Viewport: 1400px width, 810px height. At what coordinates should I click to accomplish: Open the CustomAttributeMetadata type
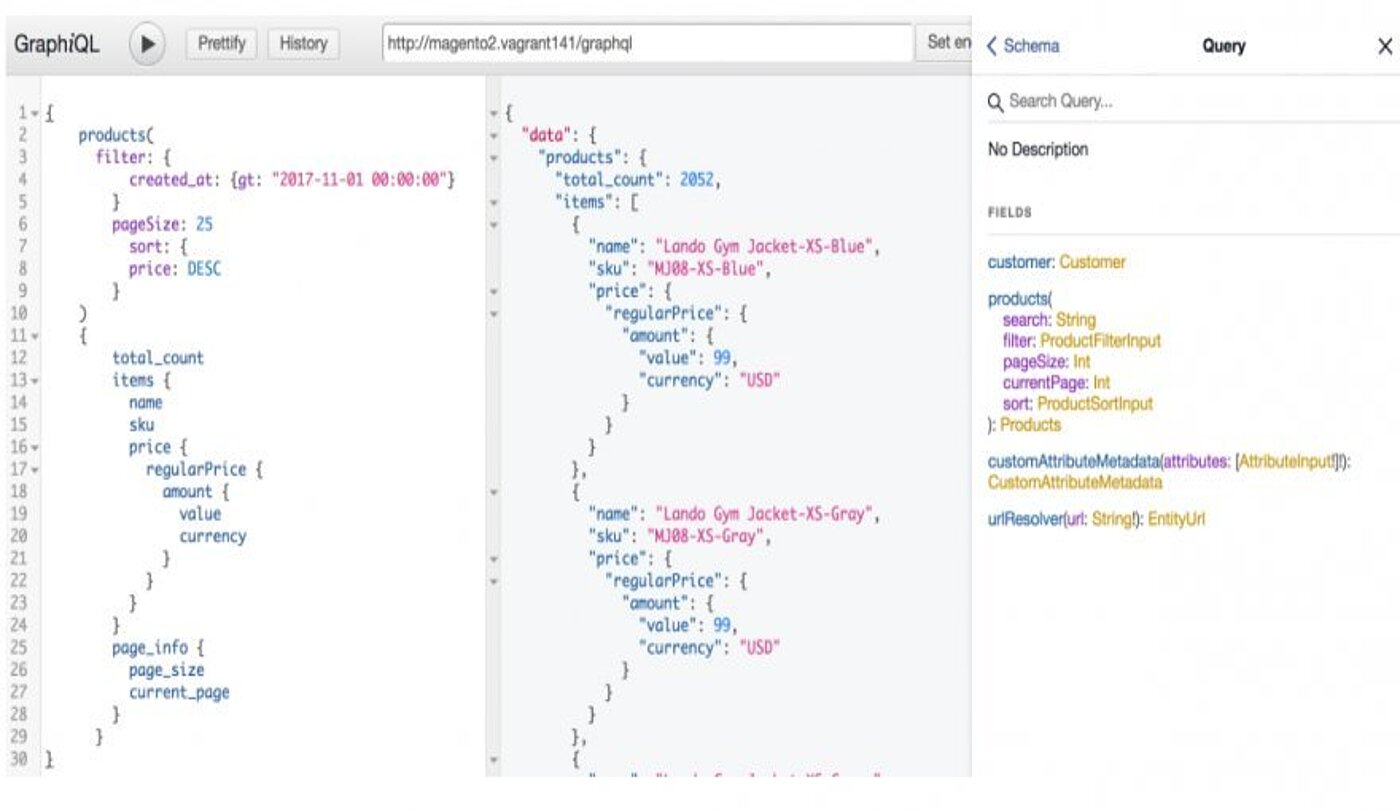[1075, 483]
